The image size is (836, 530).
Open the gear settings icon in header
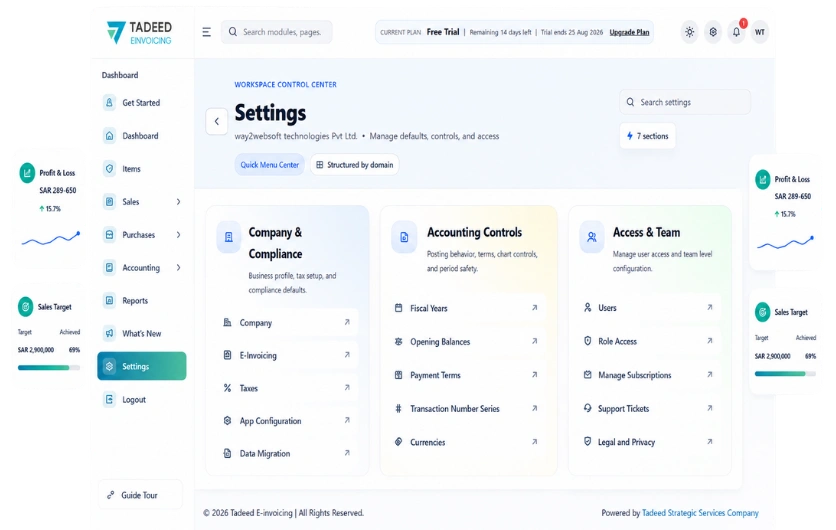(713, 32)
